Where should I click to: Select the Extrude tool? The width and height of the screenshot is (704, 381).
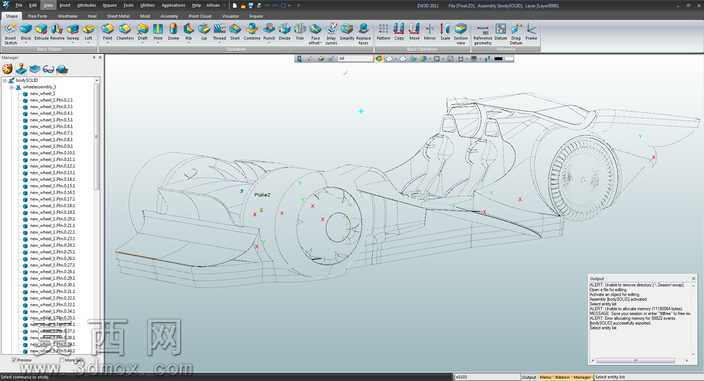click(41, 32)
